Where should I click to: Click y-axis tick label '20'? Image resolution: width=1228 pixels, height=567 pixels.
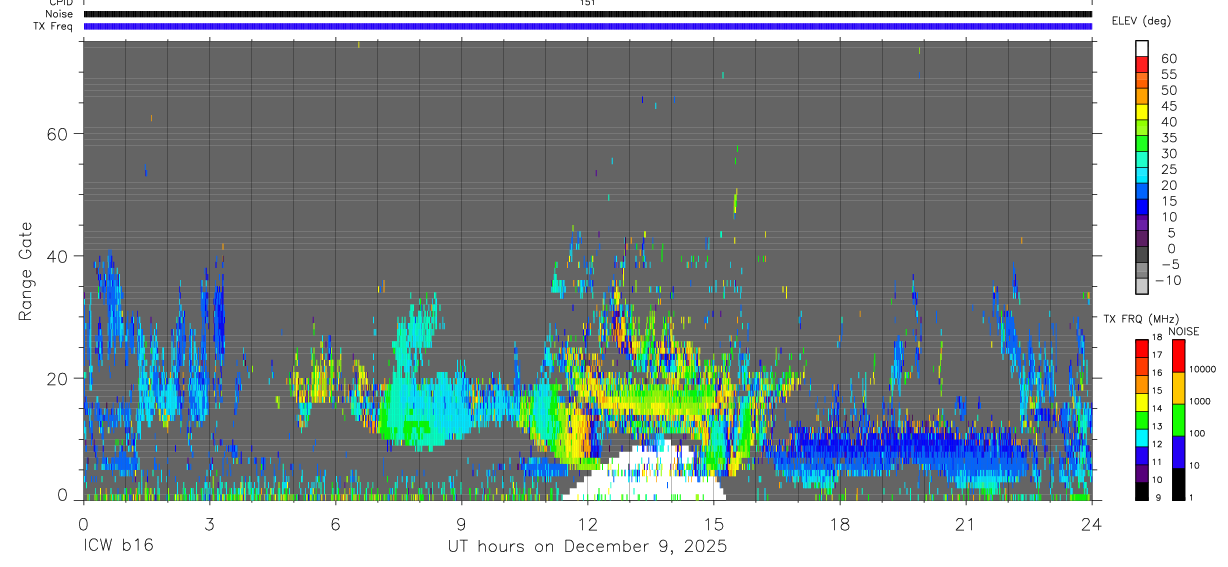[x=55, y=377]
